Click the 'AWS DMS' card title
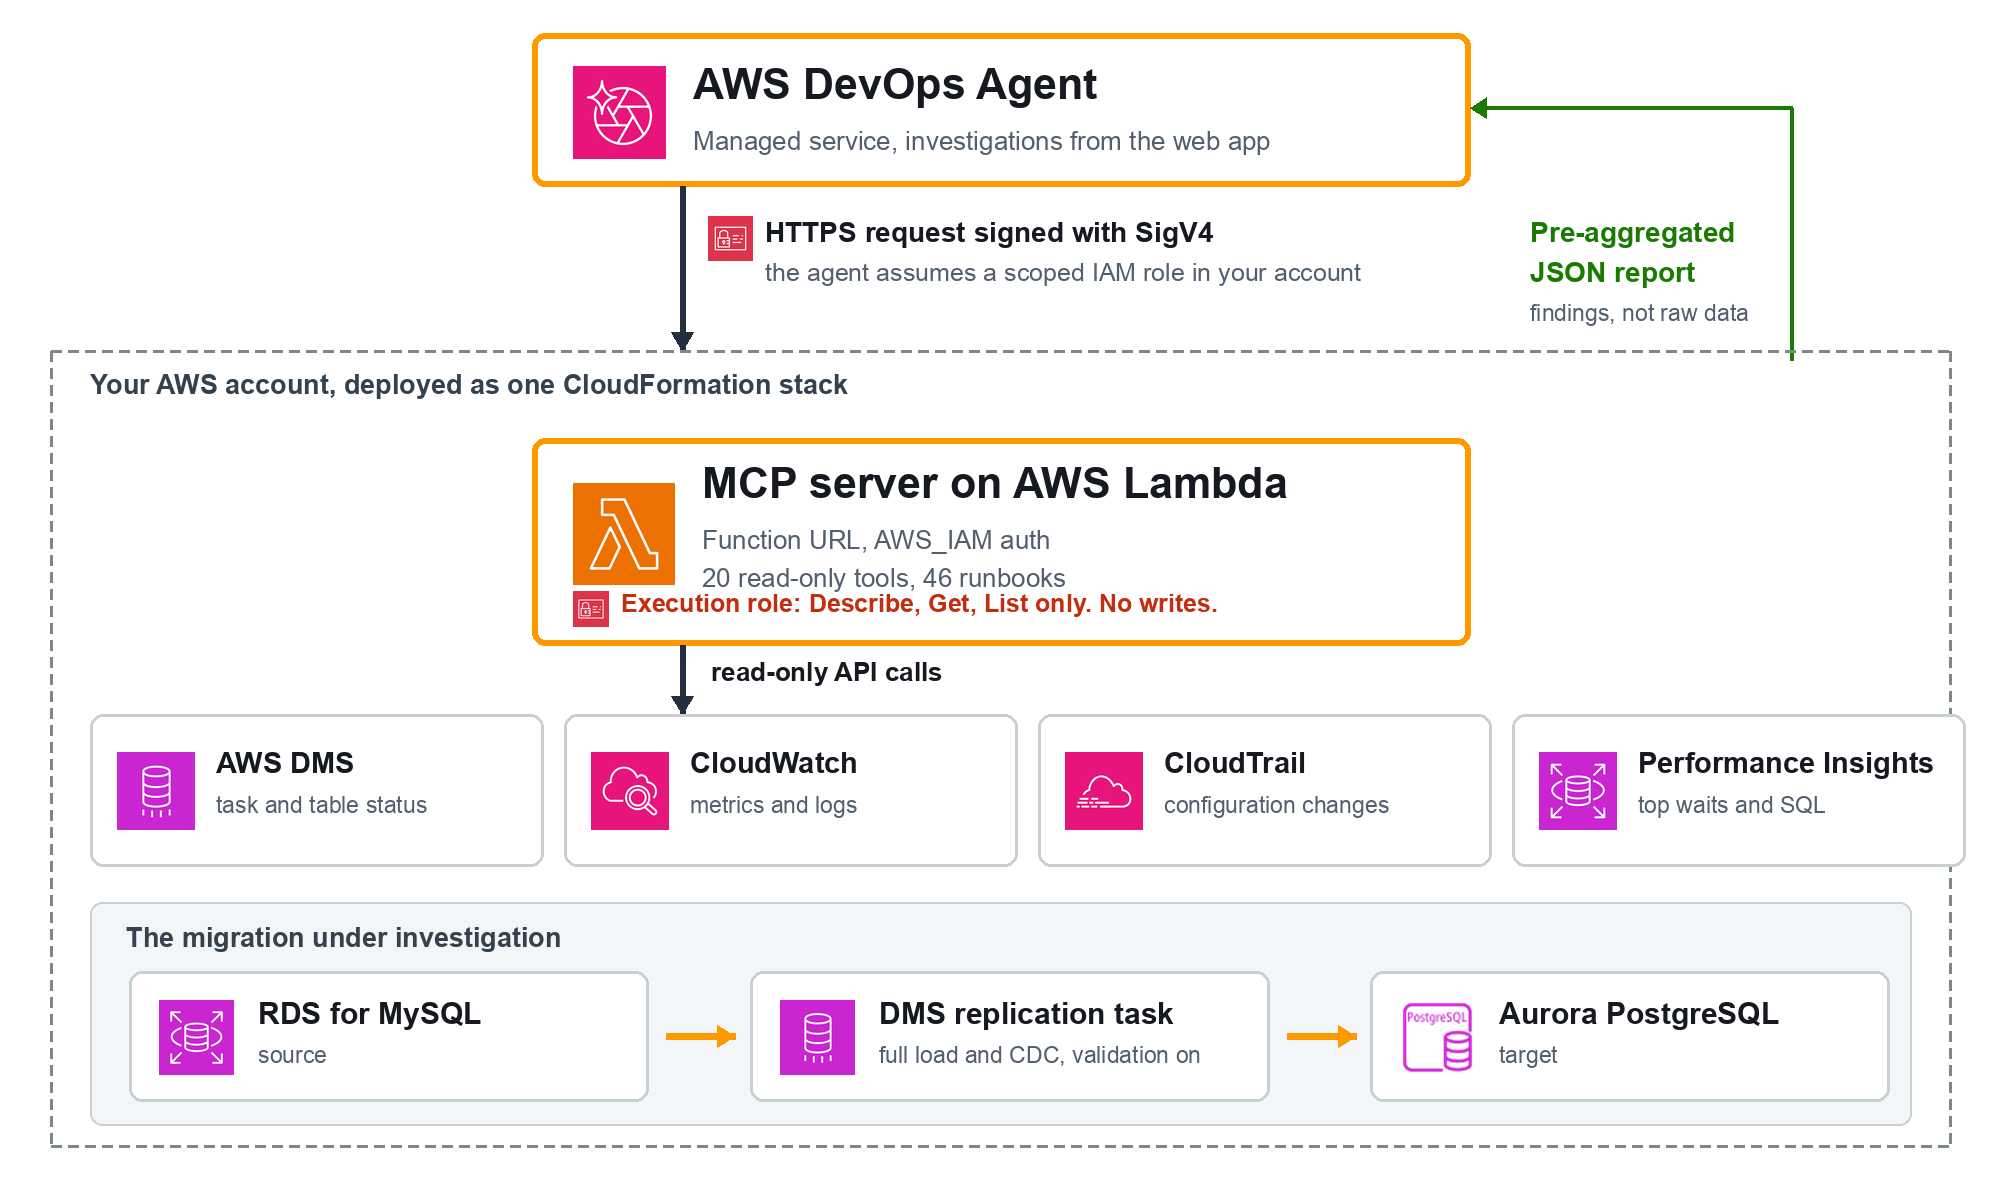 (x=285, y=763)
